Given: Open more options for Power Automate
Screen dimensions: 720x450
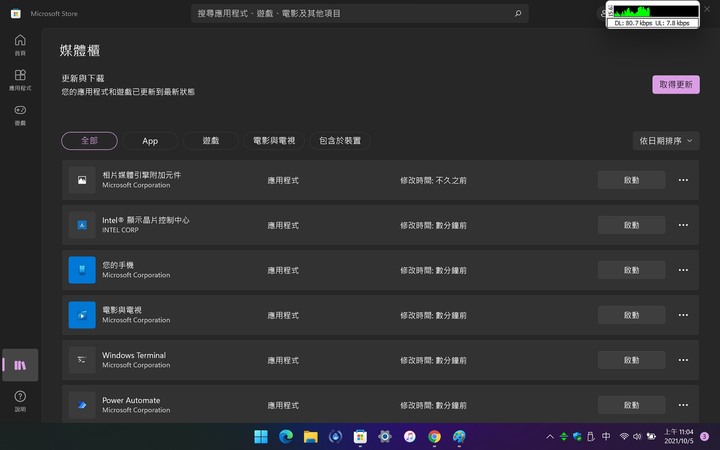Looking at the screenshot, I should coord(683,405).
